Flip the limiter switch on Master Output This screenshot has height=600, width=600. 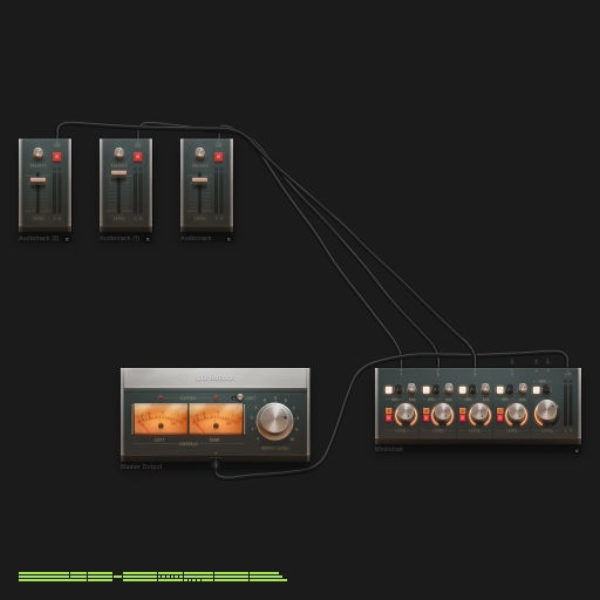(238, 398)
